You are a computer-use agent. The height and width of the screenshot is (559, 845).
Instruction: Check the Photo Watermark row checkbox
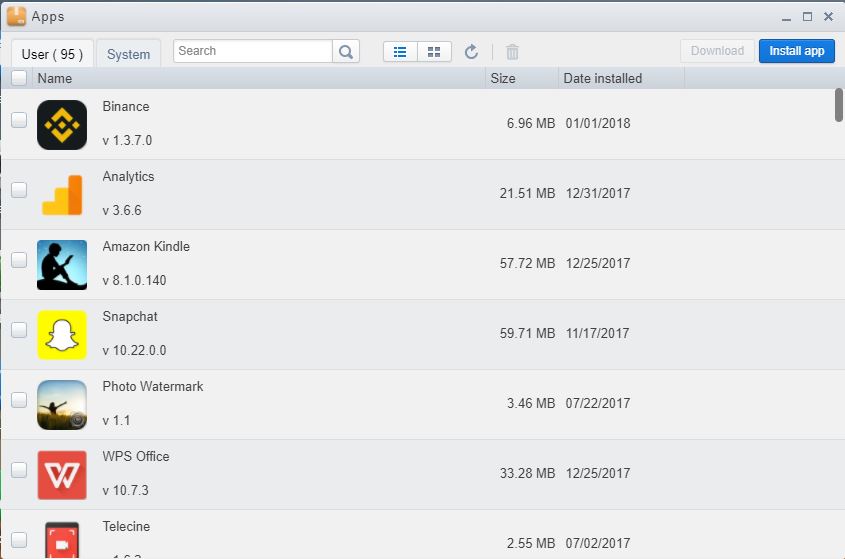pos(19,400)
